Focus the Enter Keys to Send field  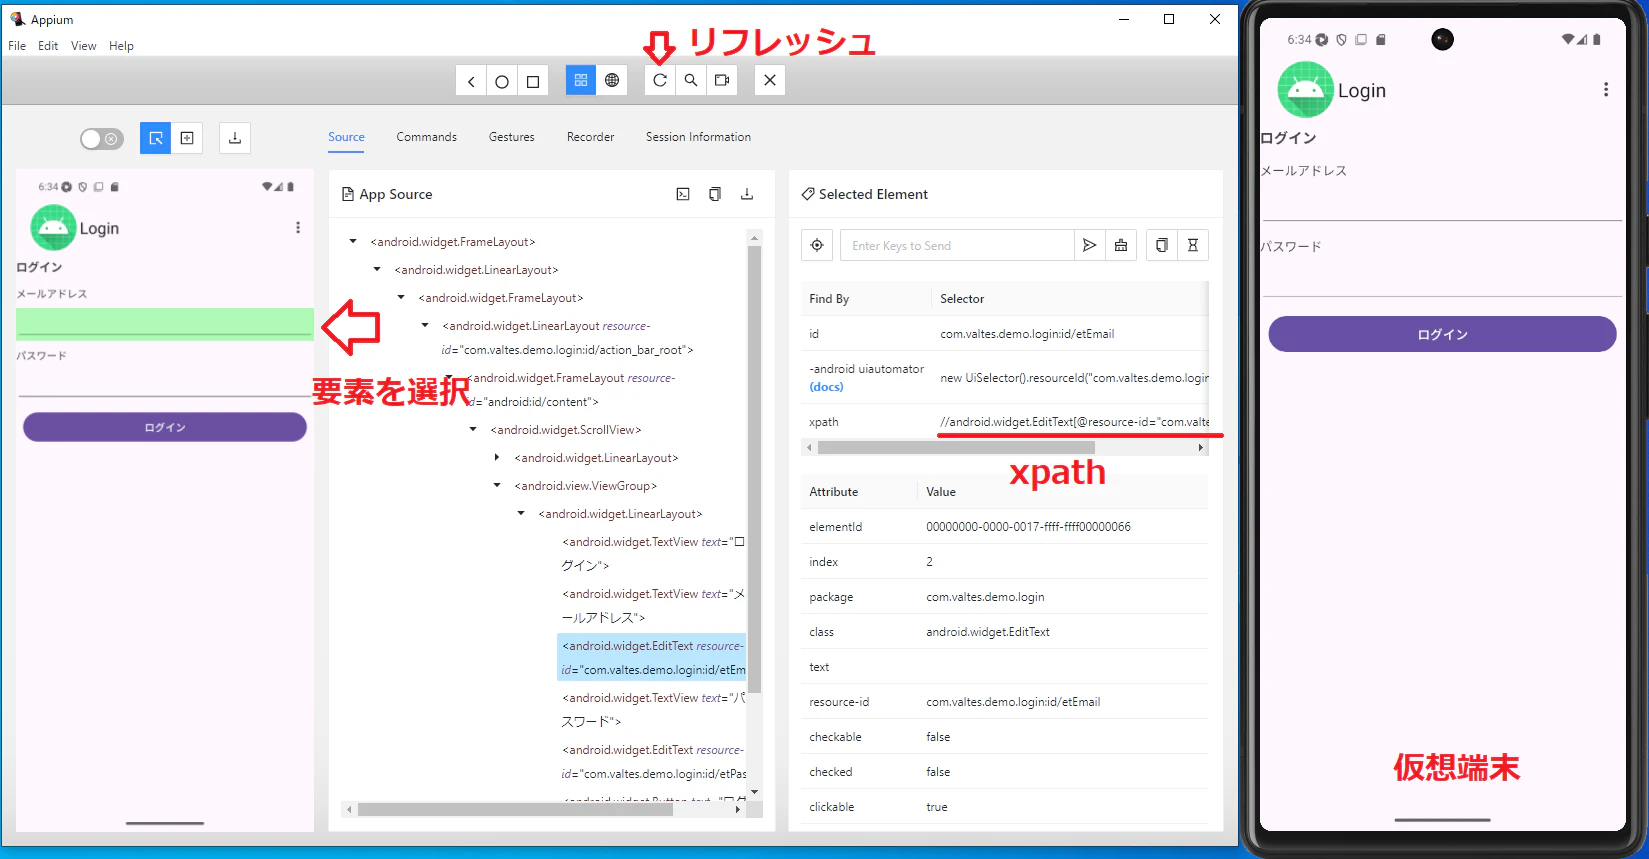[x=957, y=245]
